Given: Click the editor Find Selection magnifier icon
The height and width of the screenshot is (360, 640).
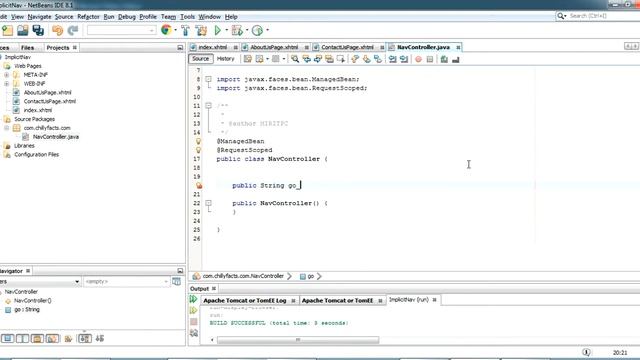Looking at the screenshot, I should (x=295, y=59).
